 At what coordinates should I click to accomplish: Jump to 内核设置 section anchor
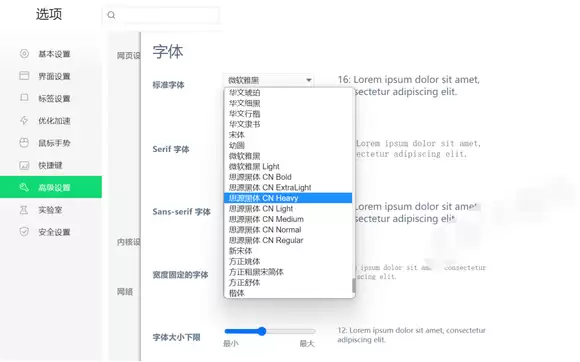click(x=128, y=242)
